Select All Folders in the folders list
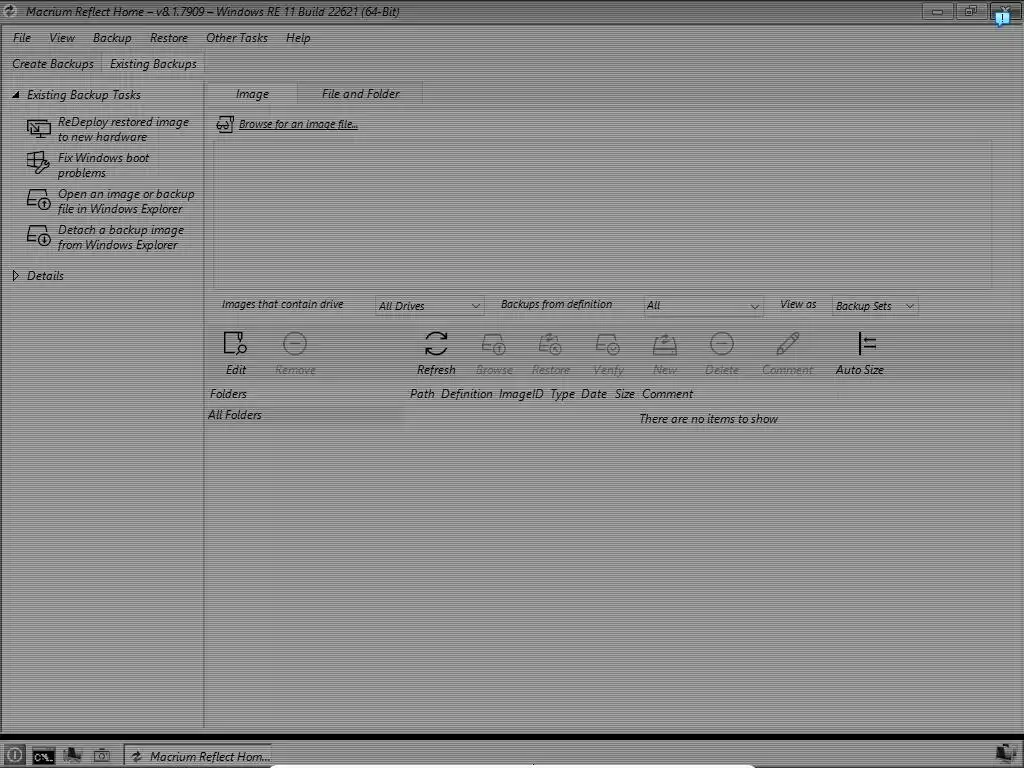This screenshot has width=1024, height=768. [x=305, y=415]
